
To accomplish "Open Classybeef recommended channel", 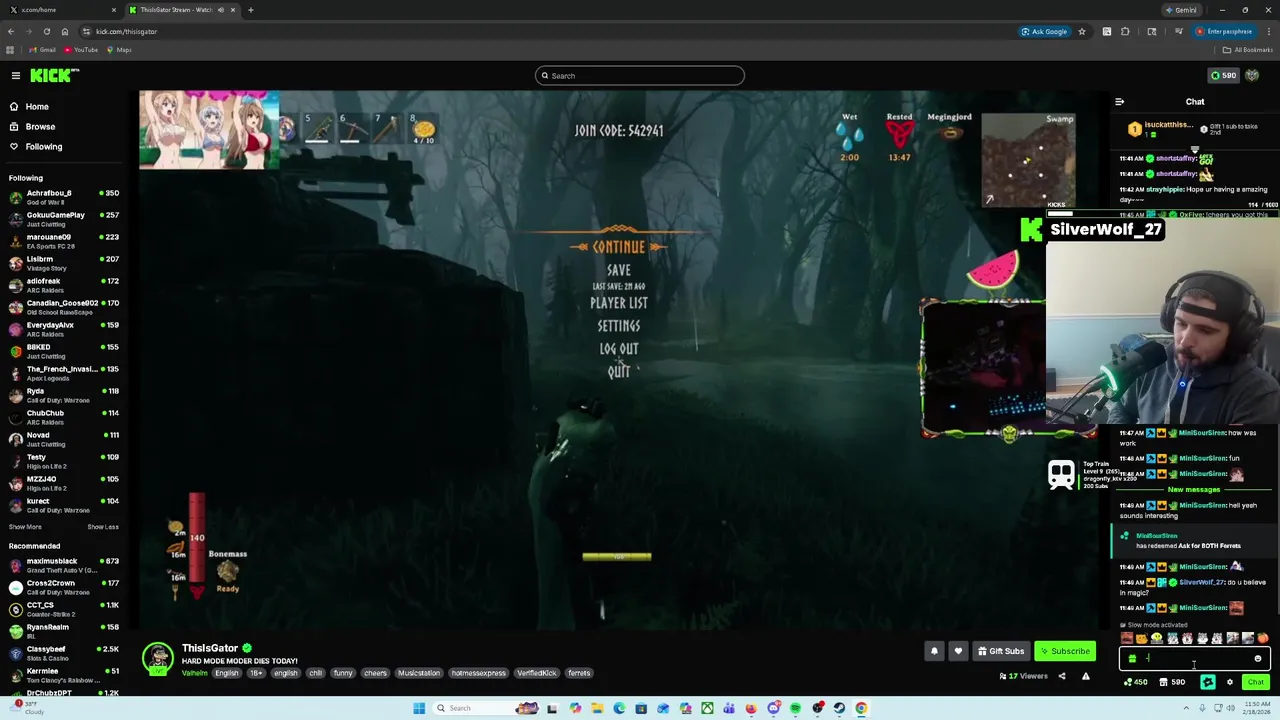I will [63, 653].
